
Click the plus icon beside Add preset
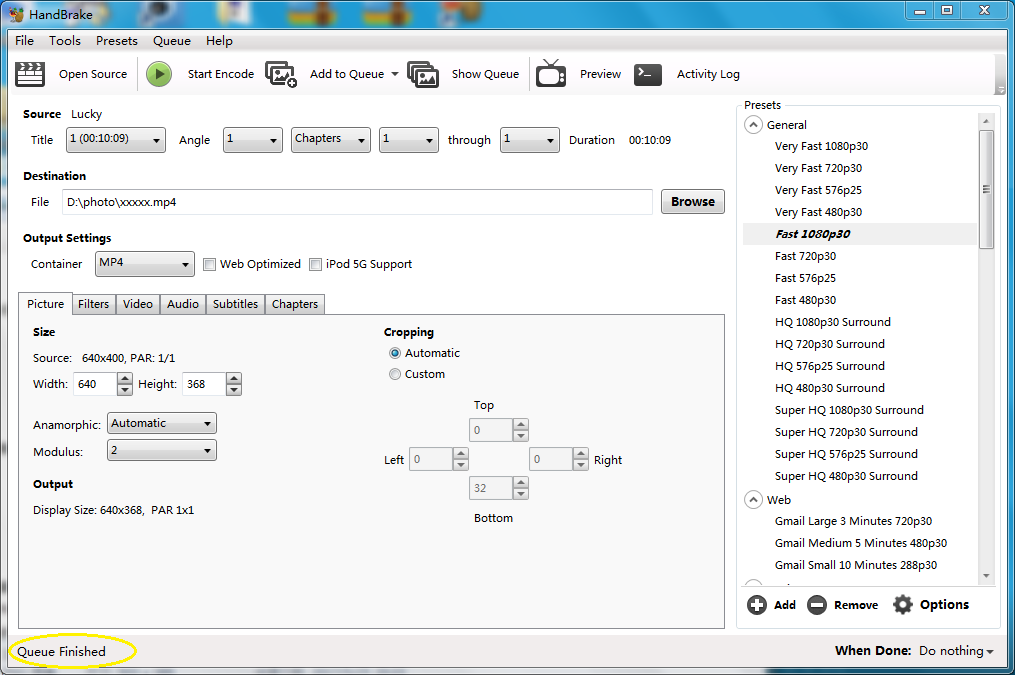pyautogui.click(x=757, y=605)
